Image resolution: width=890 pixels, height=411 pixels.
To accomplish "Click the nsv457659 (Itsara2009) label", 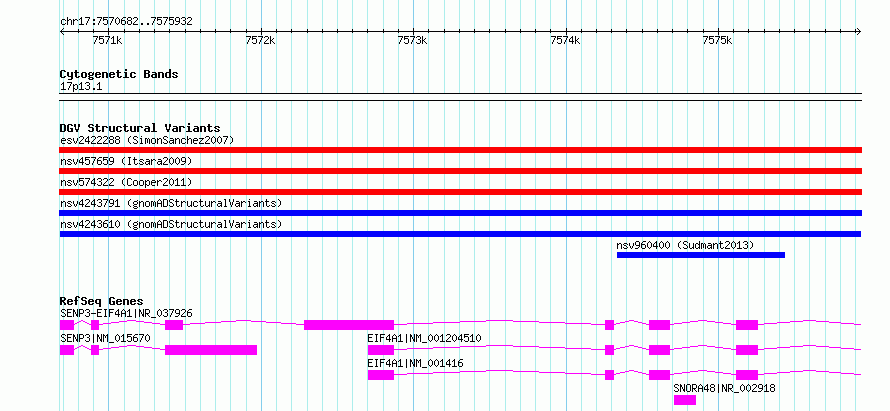I will click(x=126, y=161).
